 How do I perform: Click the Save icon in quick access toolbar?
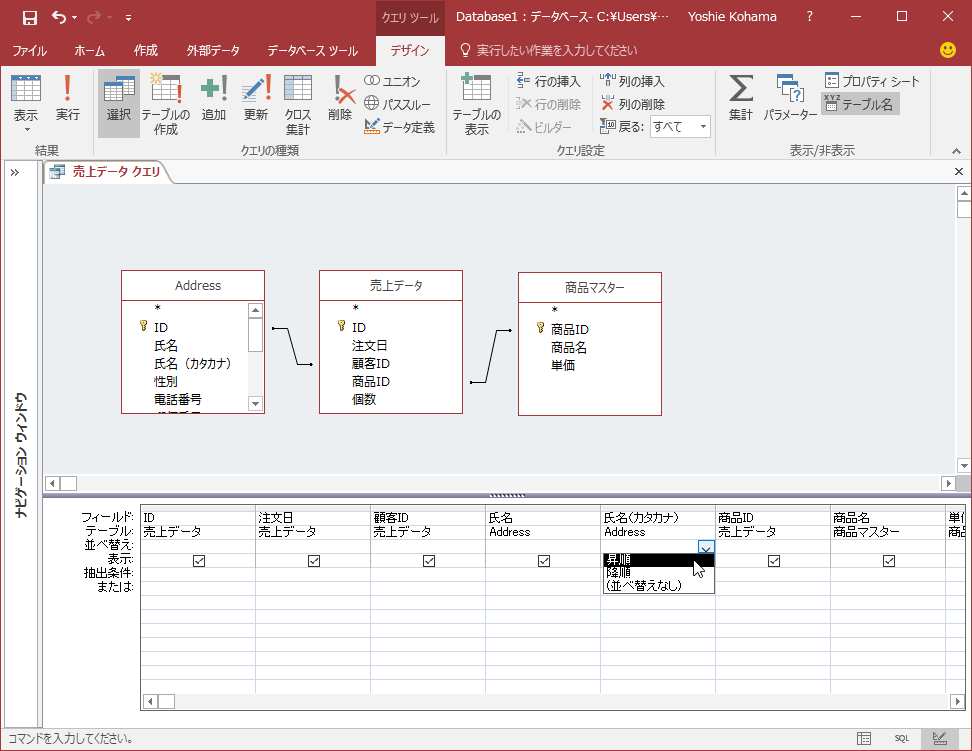[29, 17]
